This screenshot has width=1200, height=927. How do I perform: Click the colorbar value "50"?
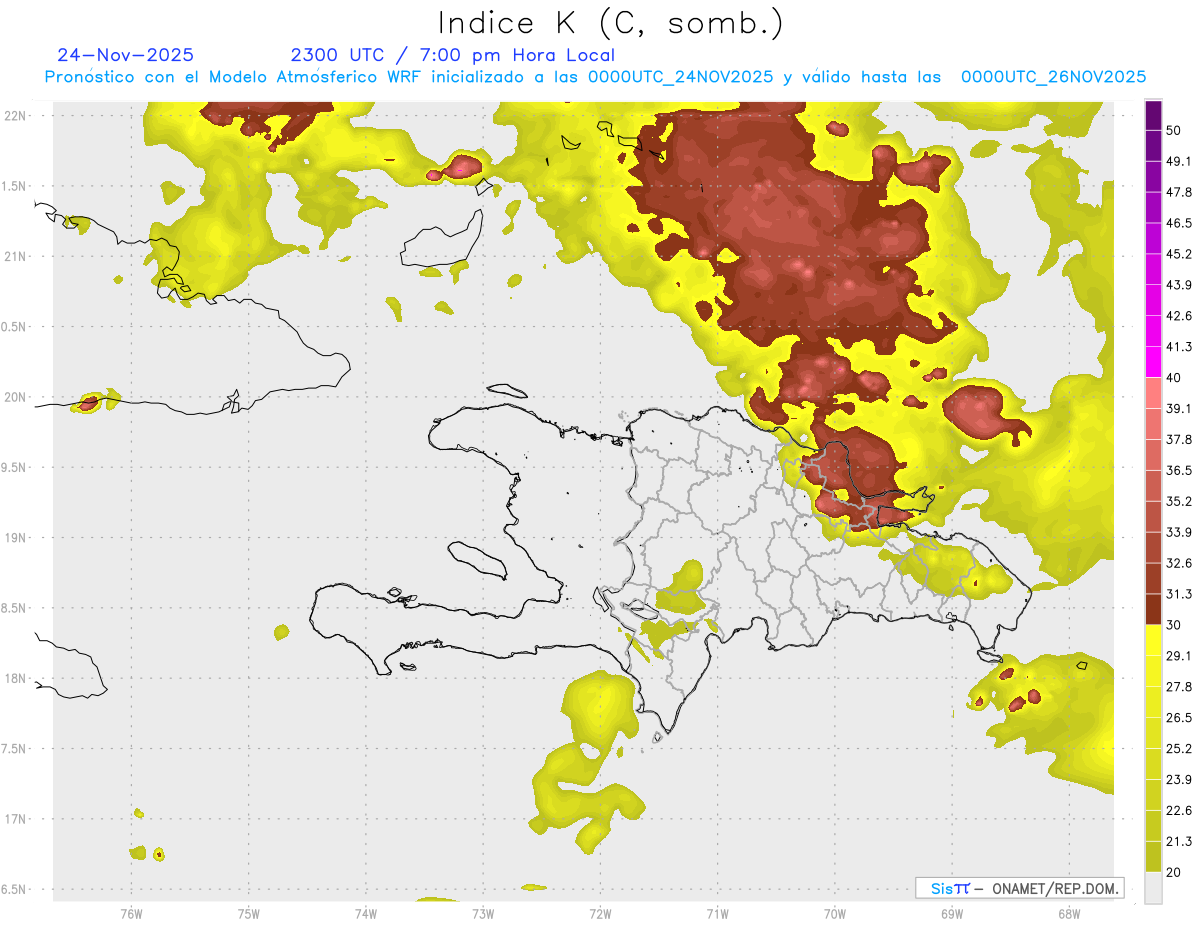1174,130
